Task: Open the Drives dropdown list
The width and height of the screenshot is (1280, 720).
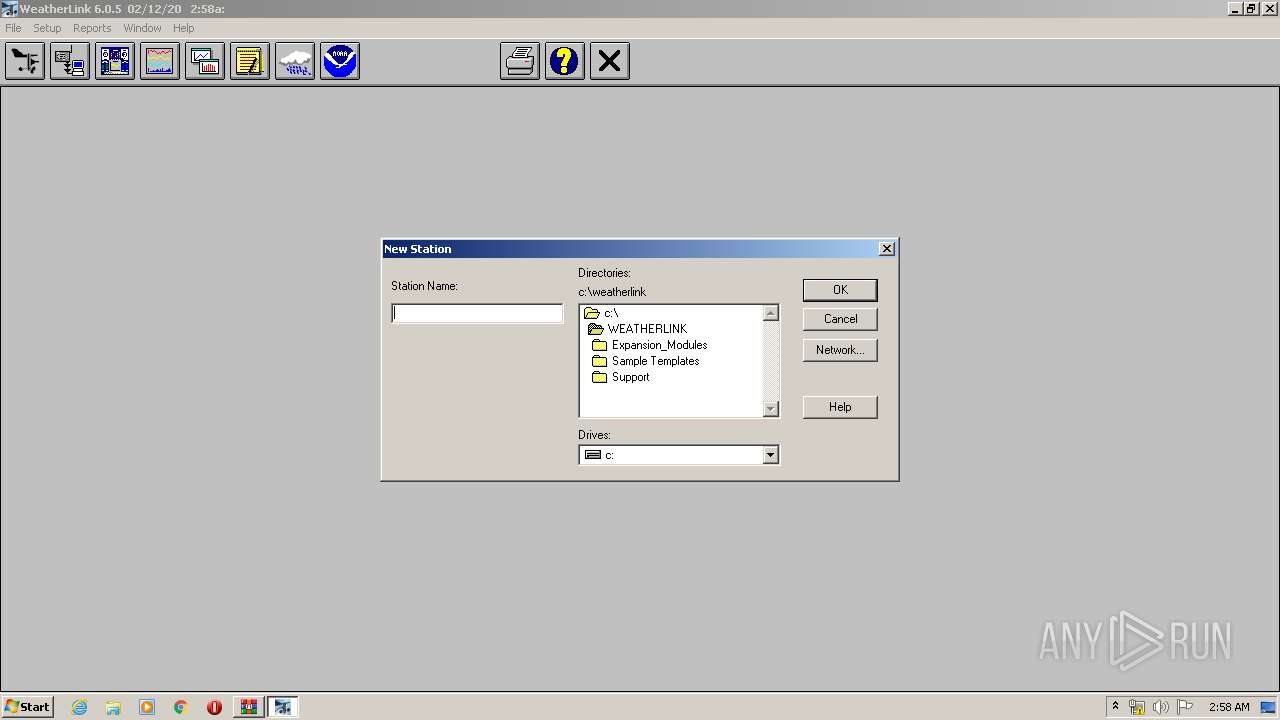Action: pyautogui.click(x=770, y=455)
